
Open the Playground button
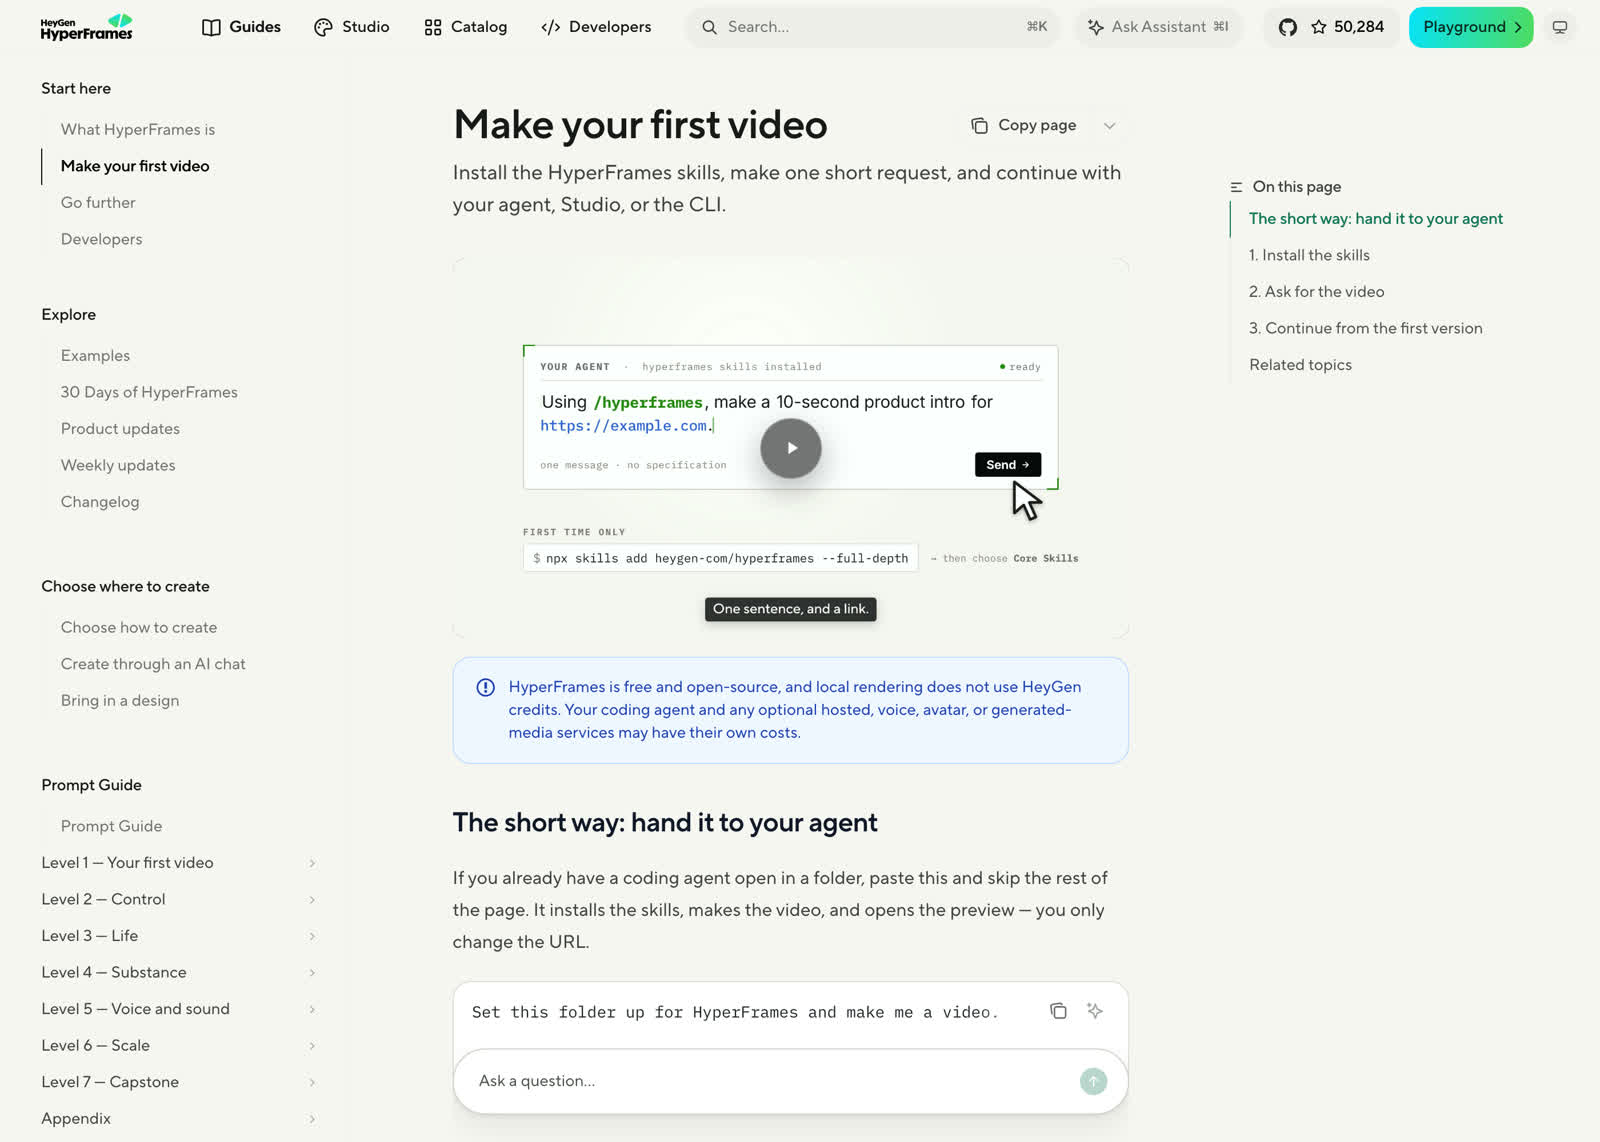pyautogui.click(x=1471, y=27)
